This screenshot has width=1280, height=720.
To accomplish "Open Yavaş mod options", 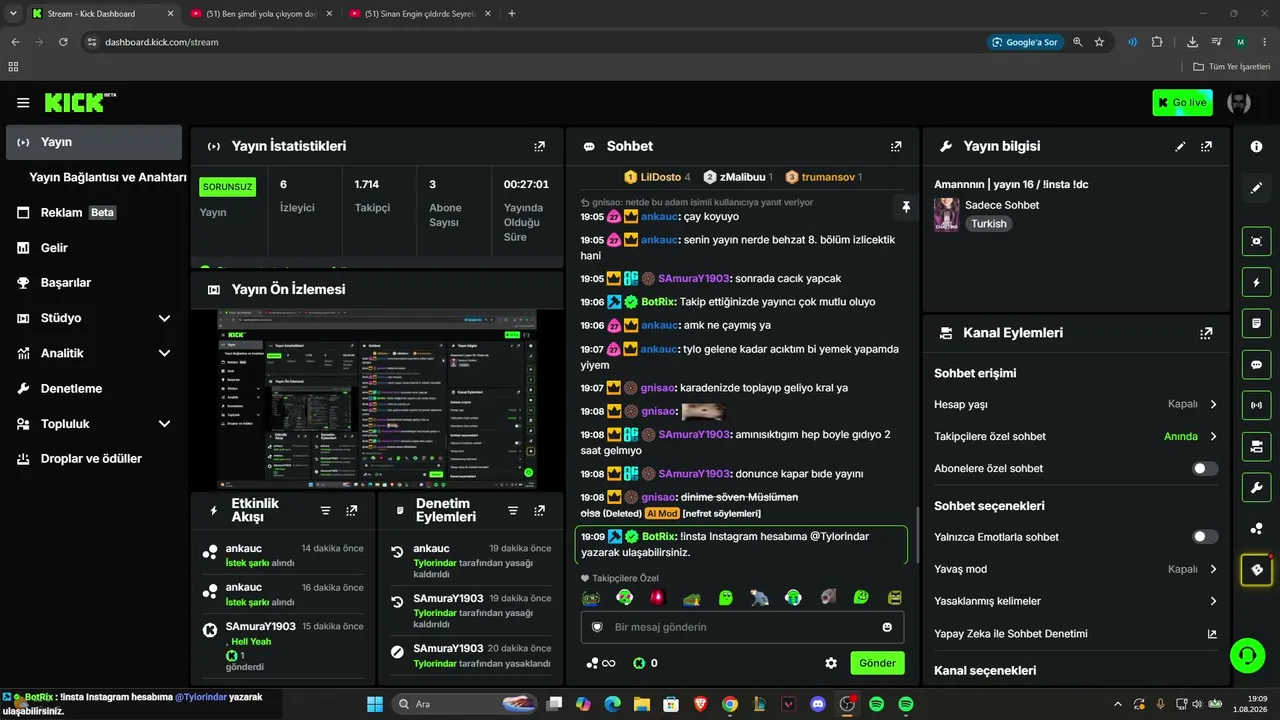I will [x=1076, y=569].
